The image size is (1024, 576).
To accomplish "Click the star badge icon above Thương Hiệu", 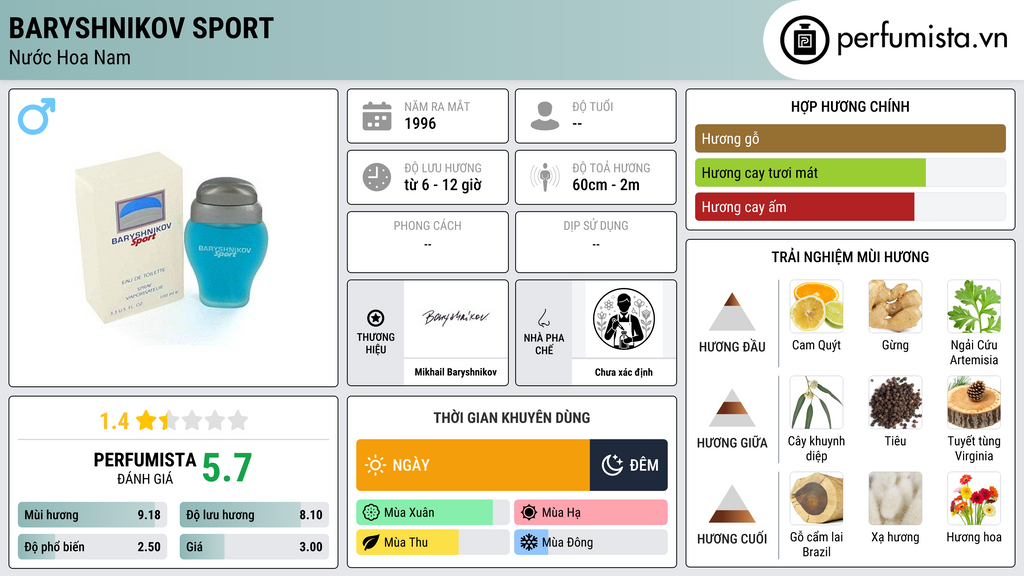I will pyautogui.click(x=376, y=318).
